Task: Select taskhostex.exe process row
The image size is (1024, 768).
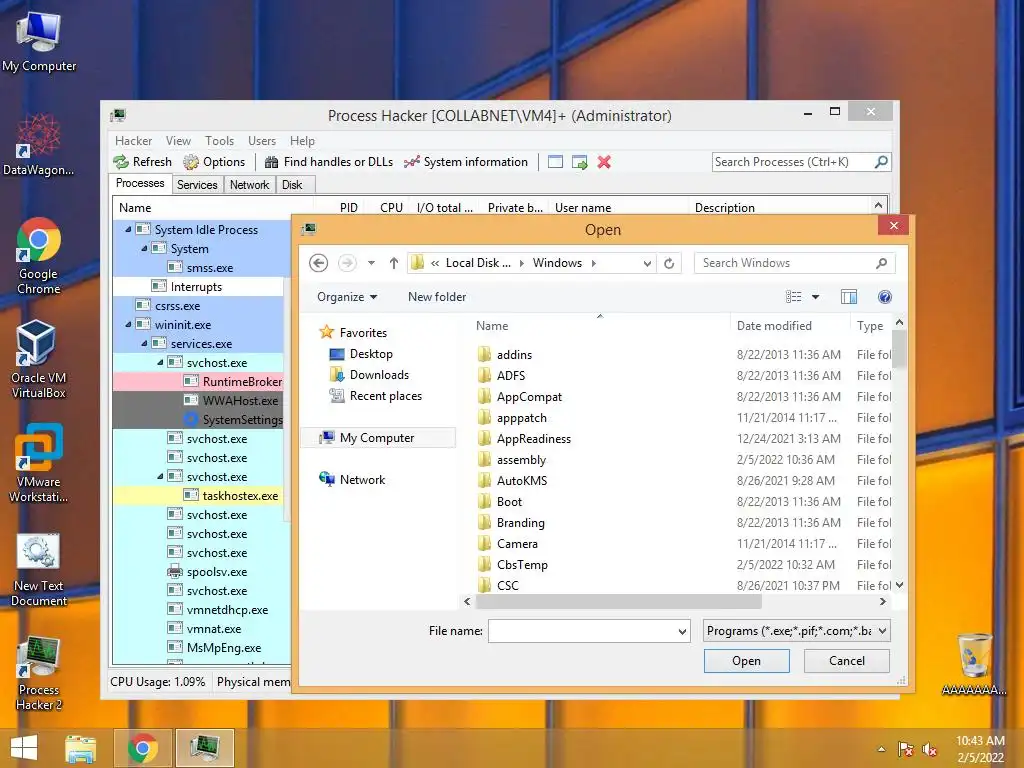Action: [199, 496]
